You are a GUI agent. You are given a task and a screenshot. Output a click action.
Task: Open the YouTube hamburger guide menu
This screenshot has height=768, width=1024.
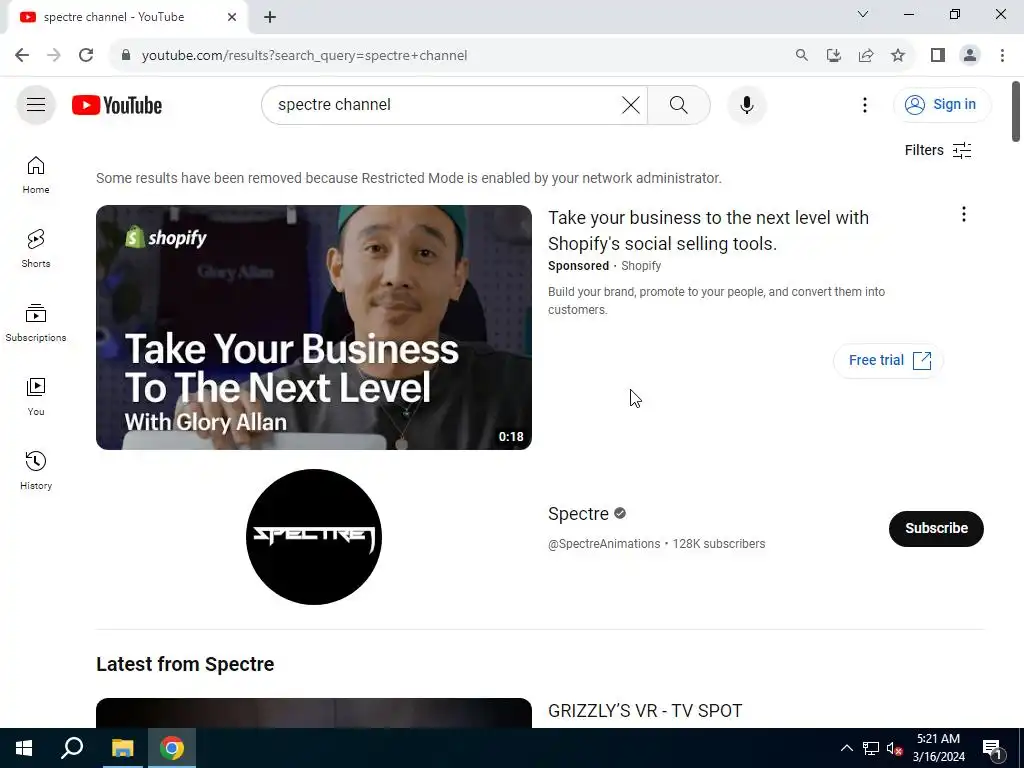coord(36,104)
